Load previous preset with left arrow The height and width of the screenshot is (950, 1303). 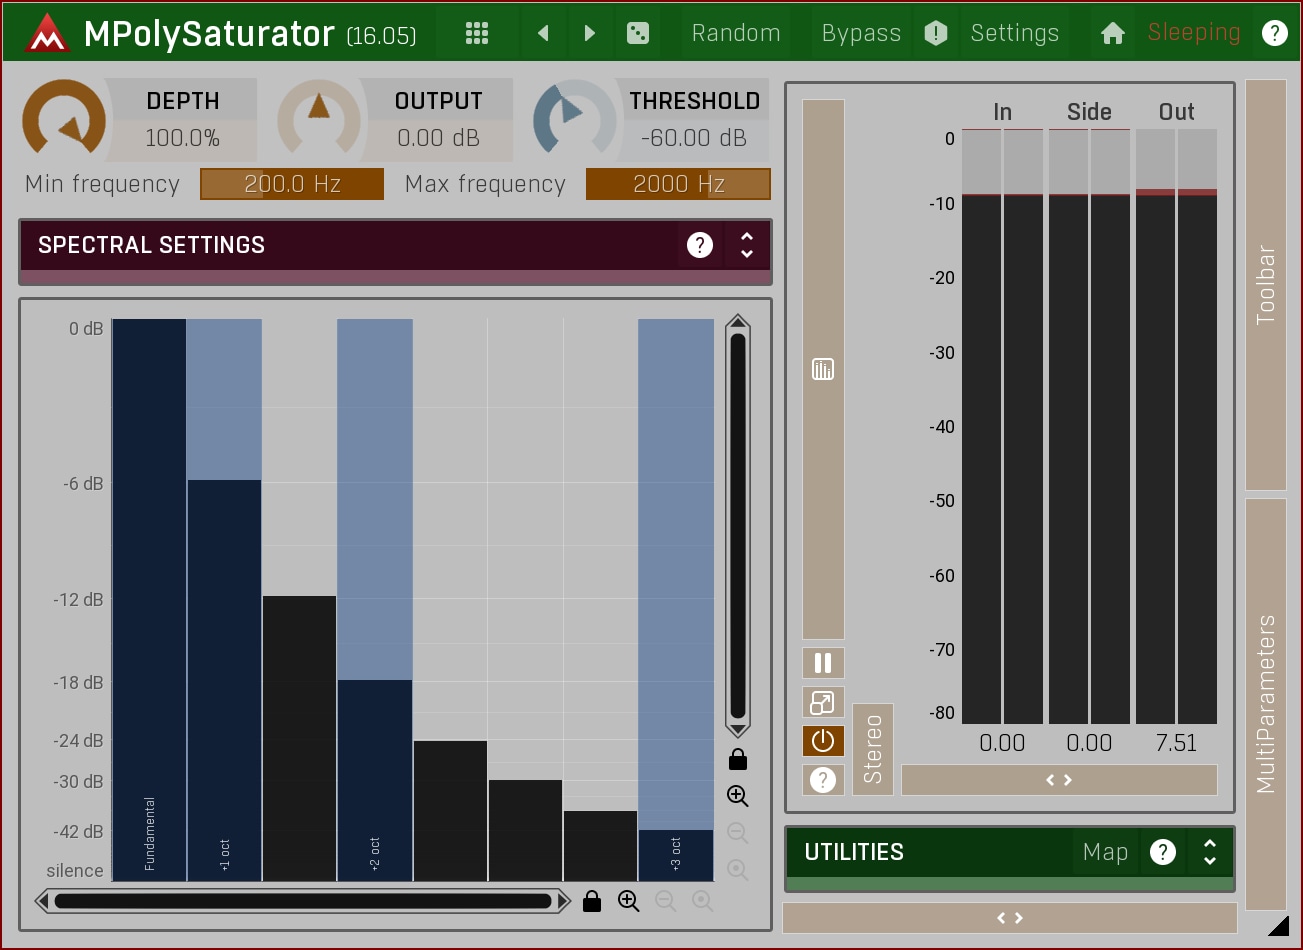pos(543,33)
